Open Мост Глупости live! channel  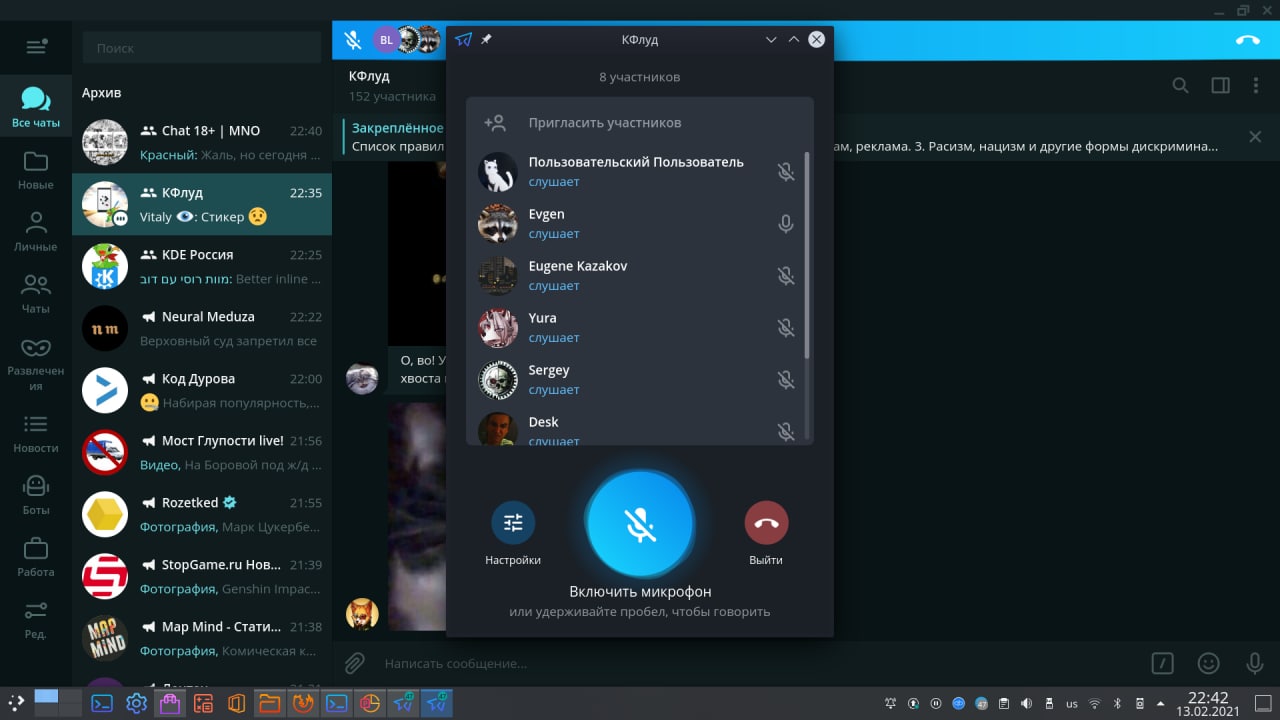(x=202, y=452)
